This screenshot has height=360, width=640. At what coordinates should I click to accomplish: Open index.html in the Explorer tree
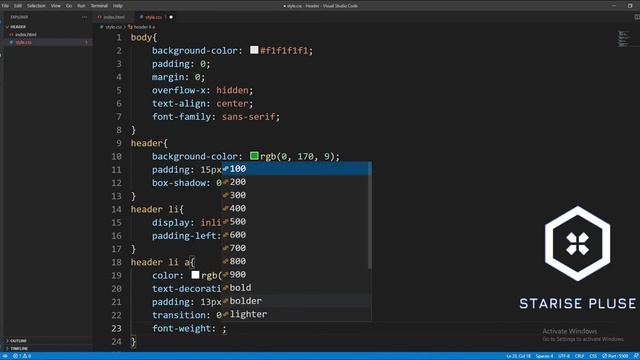(x=26, y=35)
